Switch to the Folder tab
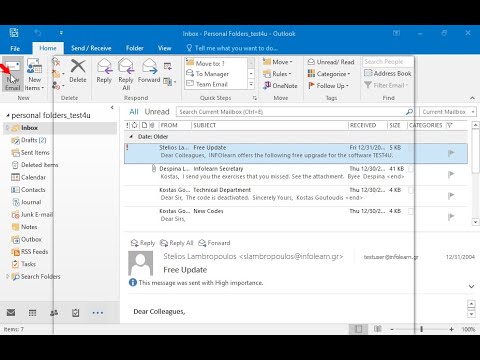480x360 pixels. (135, 48)
